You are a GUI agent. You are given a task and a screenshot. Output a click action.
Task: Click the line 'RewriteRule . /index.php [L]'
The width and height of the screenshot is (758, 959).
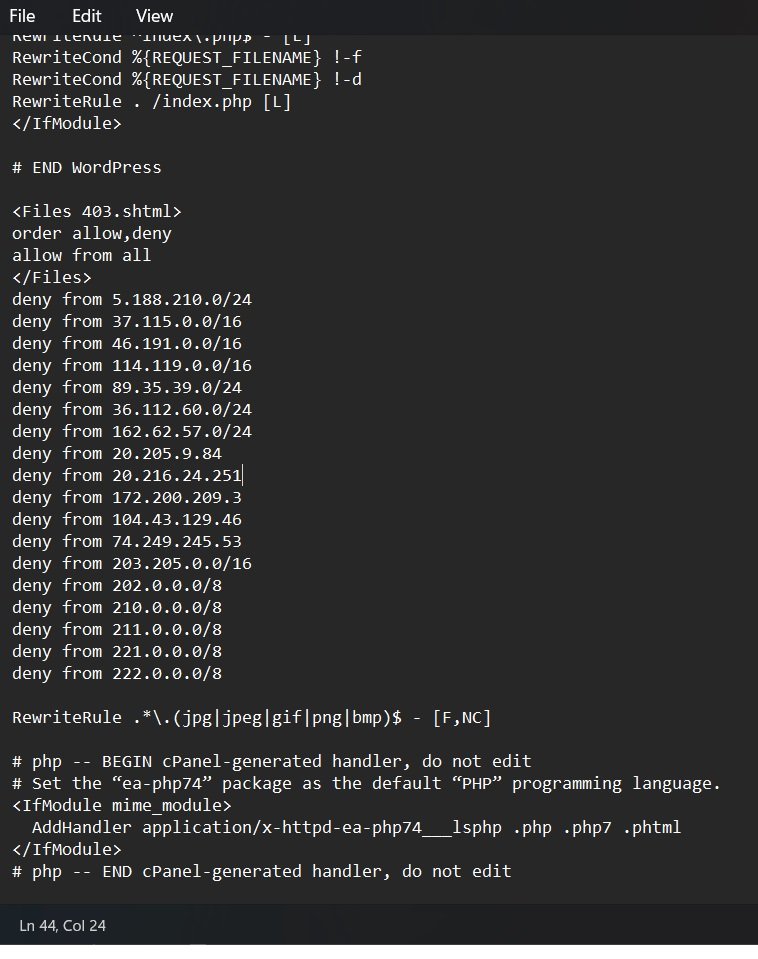[150, 101]
